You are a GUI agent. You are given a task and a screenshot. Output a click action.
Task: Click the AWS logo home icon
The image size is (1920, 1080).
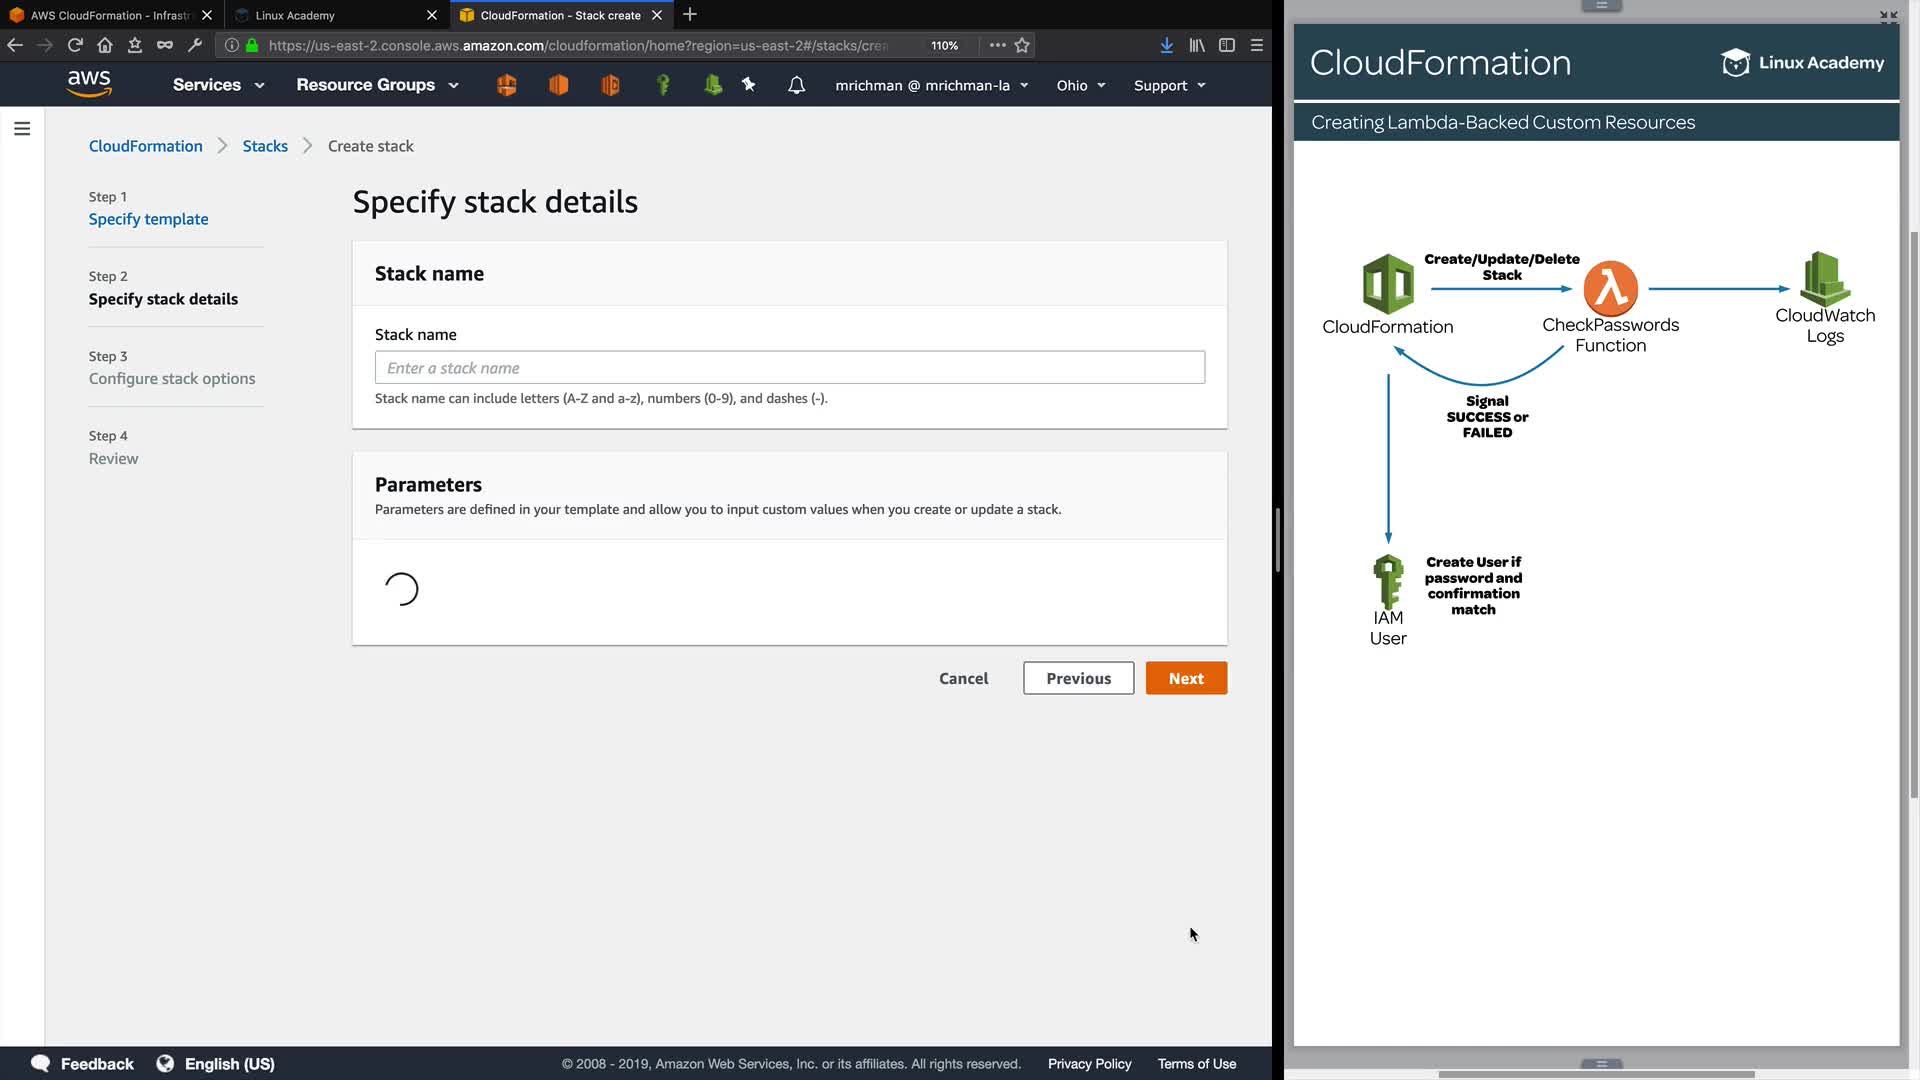[89, 84]
